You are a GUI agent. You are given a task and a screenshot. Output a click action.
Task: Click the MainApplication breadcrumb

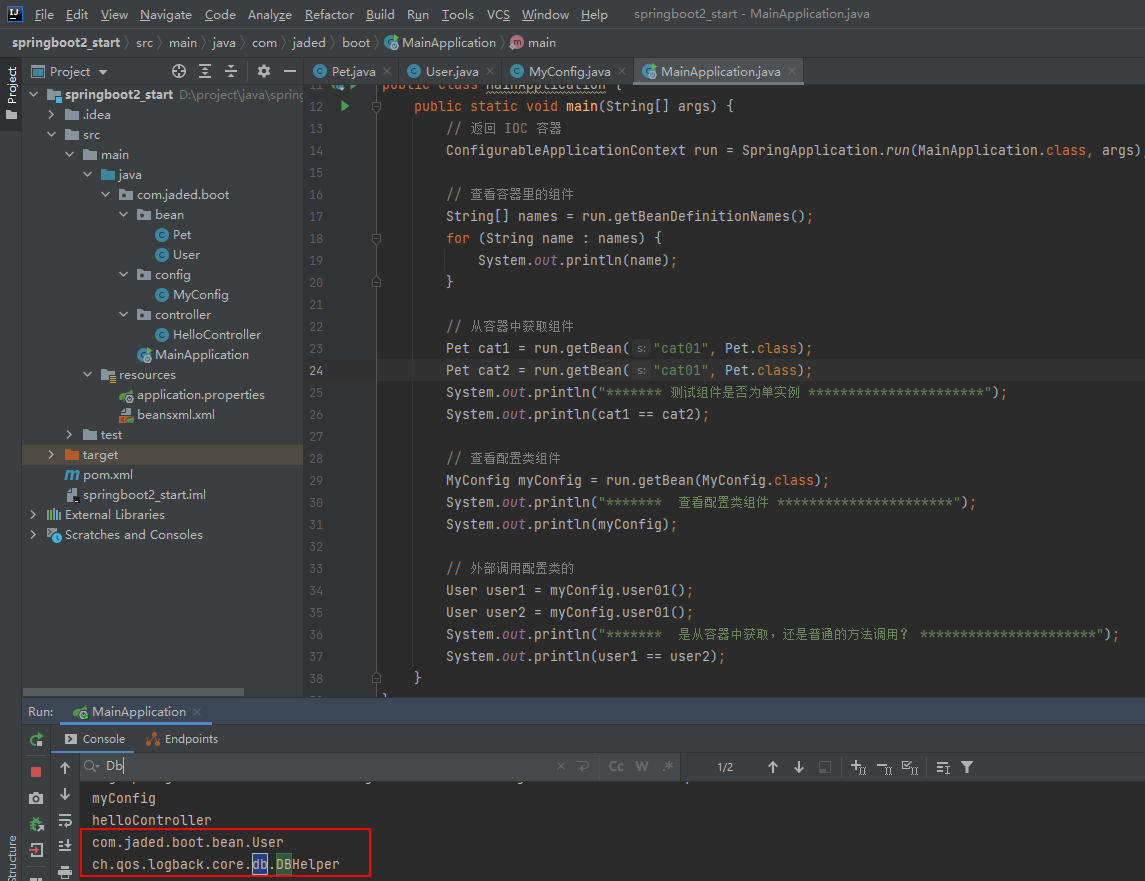coord(440,42)
